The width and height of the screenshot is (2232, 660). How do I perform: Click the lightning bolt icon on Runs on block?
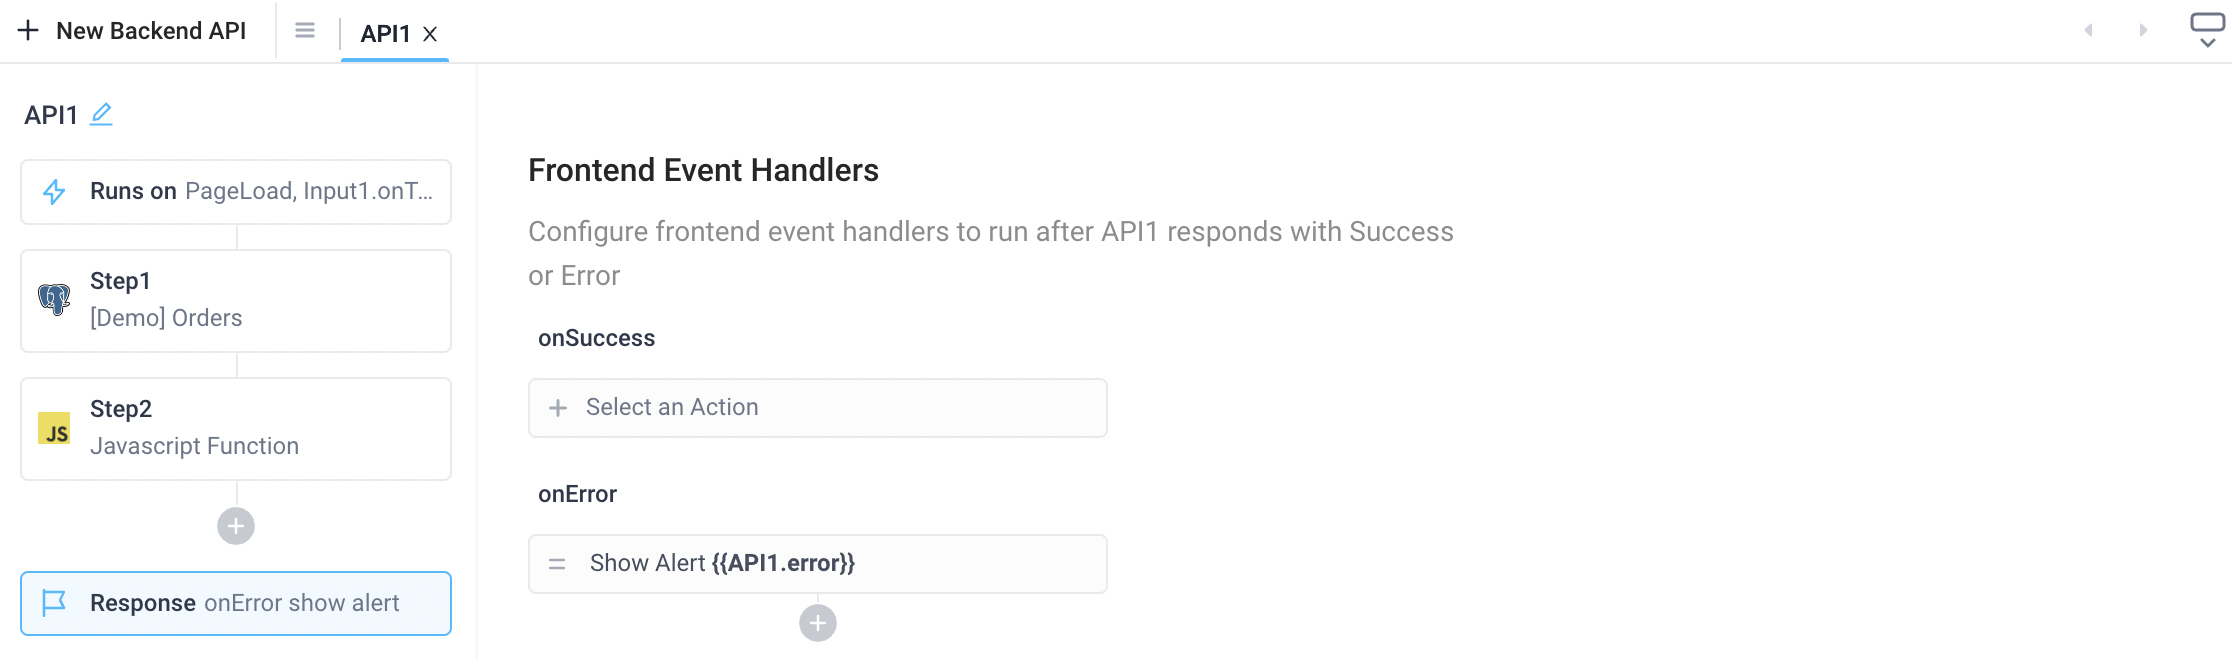tap(54, 190)
